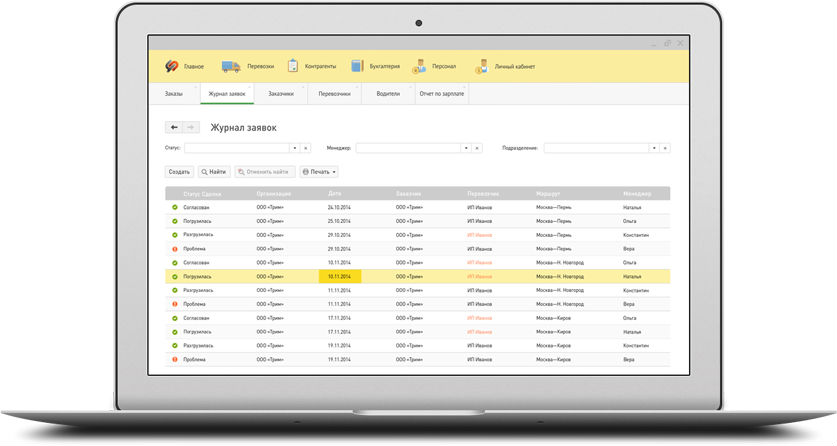Select the highlighted yellow 10.11.2014 date cell
Image resolution: width=837 pixels, height=446 pixels.
(340, 276)
